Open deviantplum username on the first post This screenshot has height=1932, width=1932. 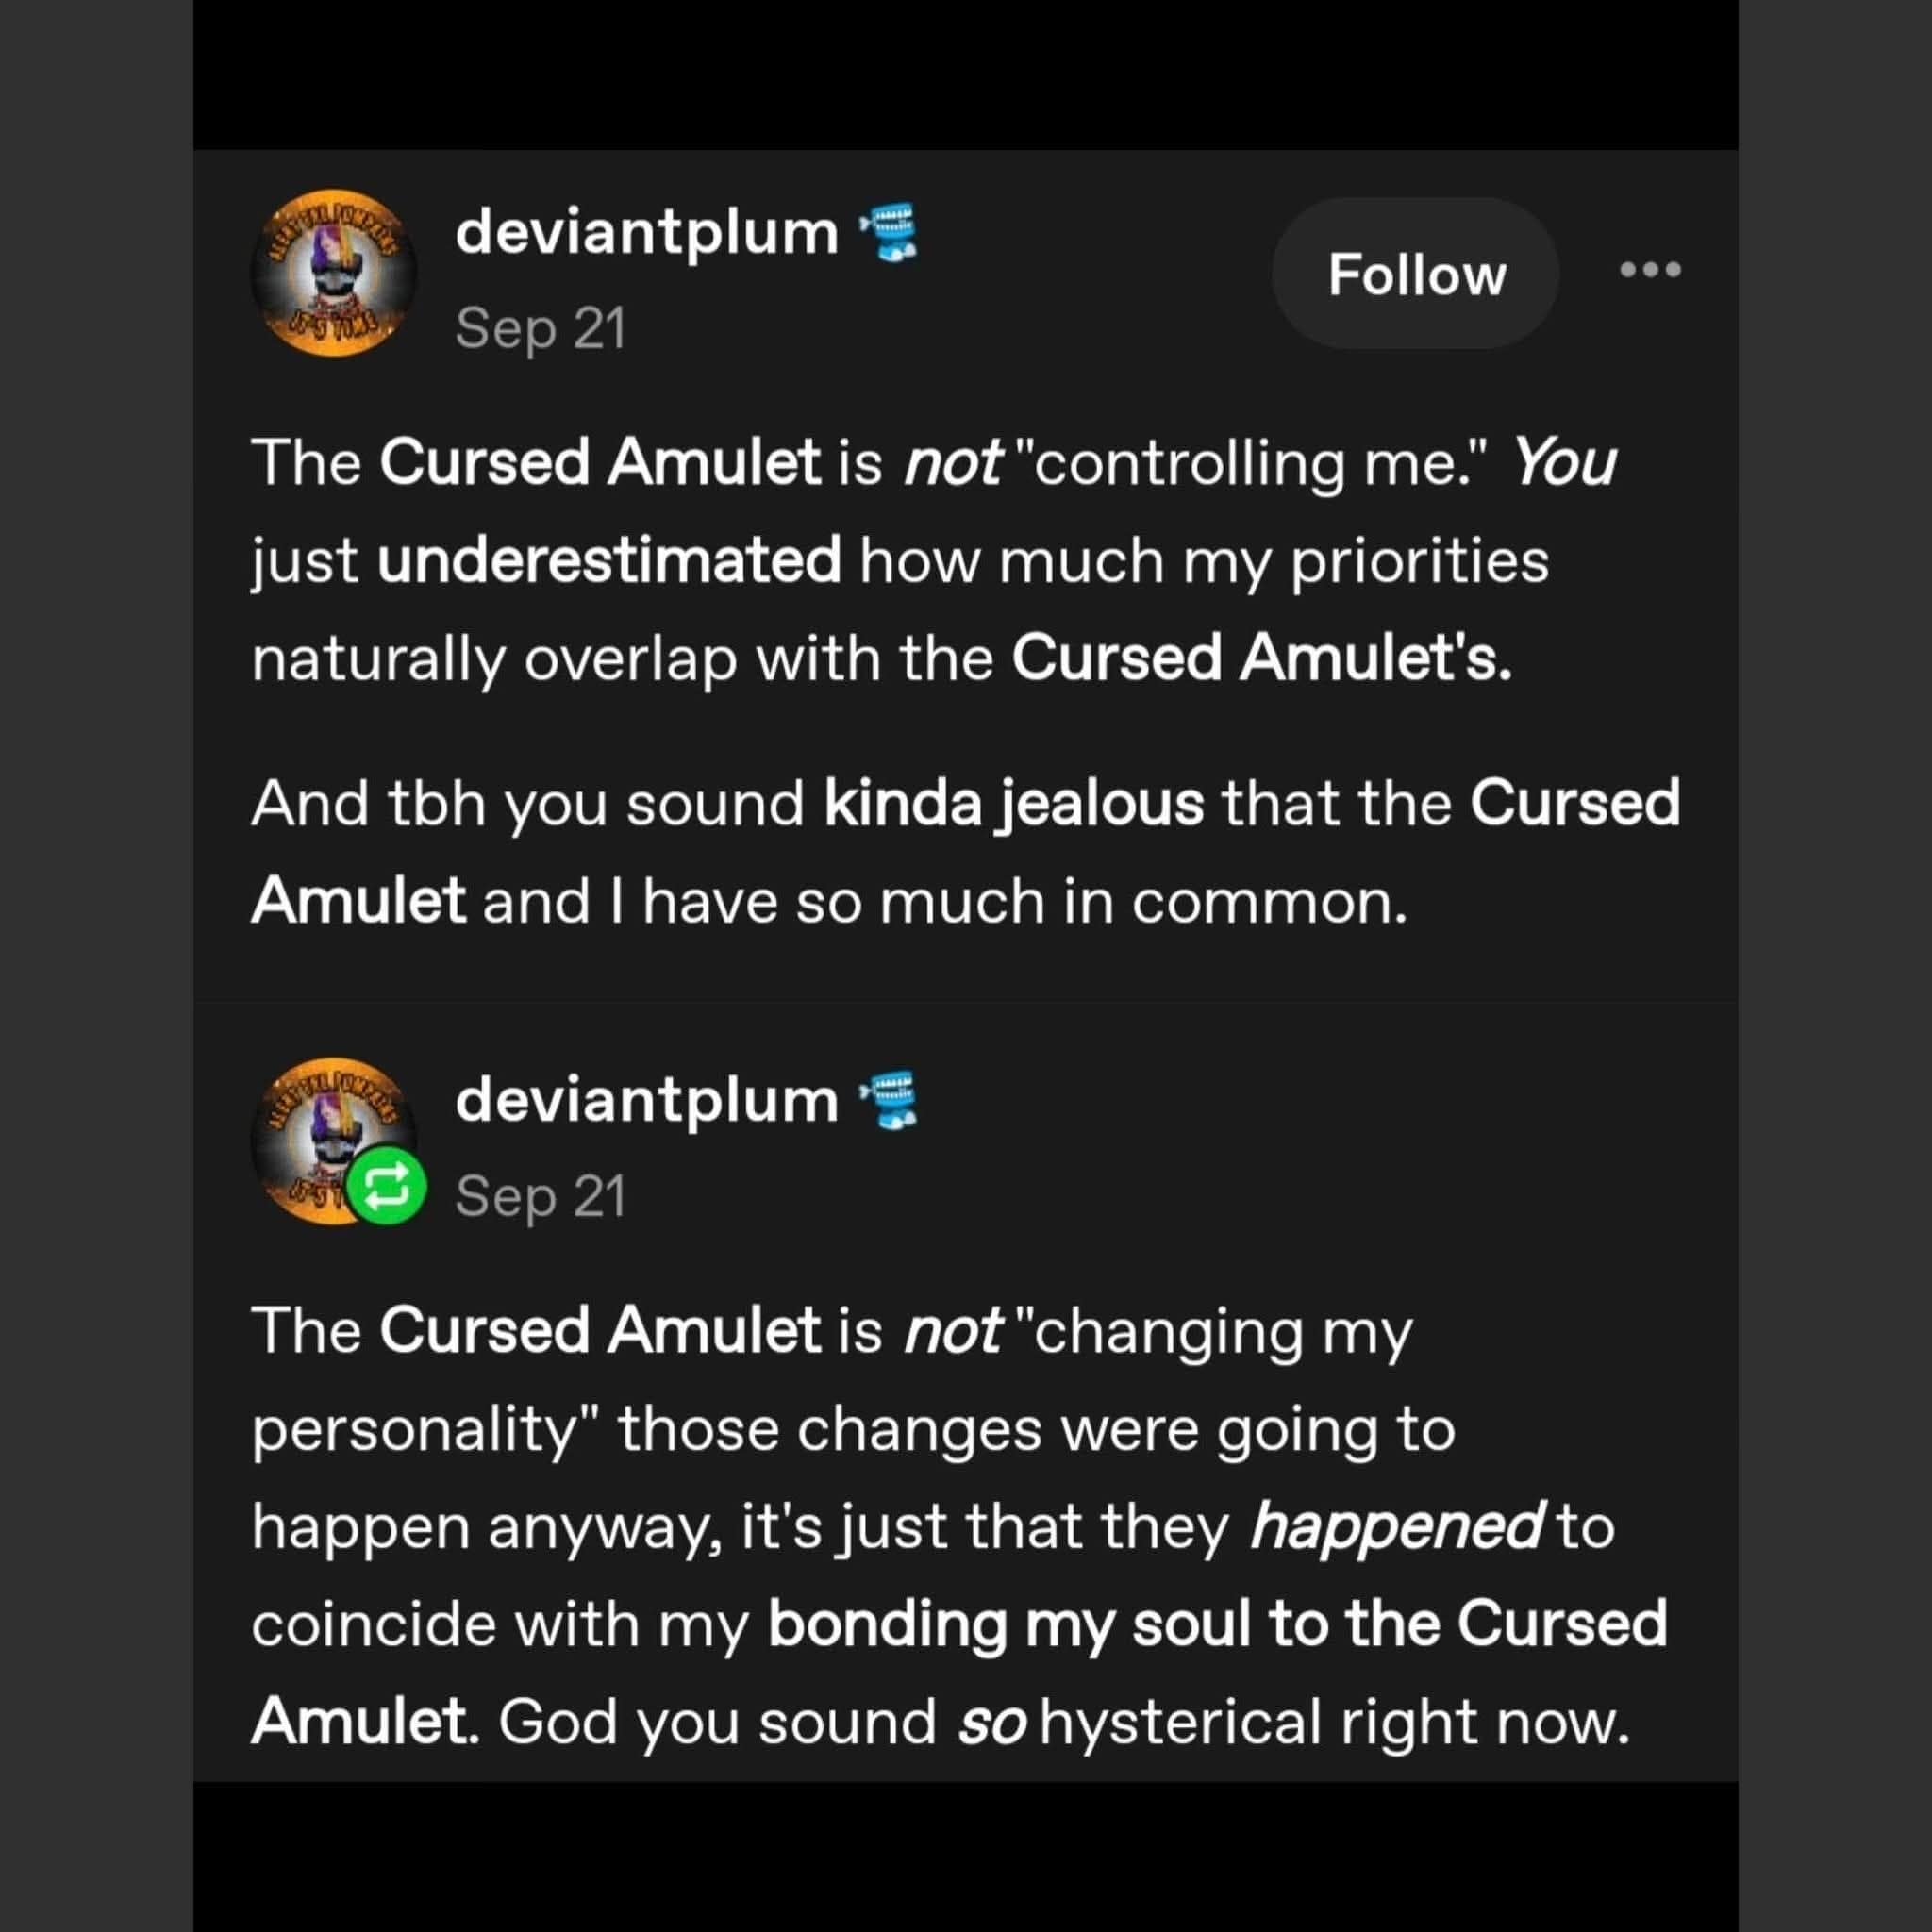tap(646, 233)
